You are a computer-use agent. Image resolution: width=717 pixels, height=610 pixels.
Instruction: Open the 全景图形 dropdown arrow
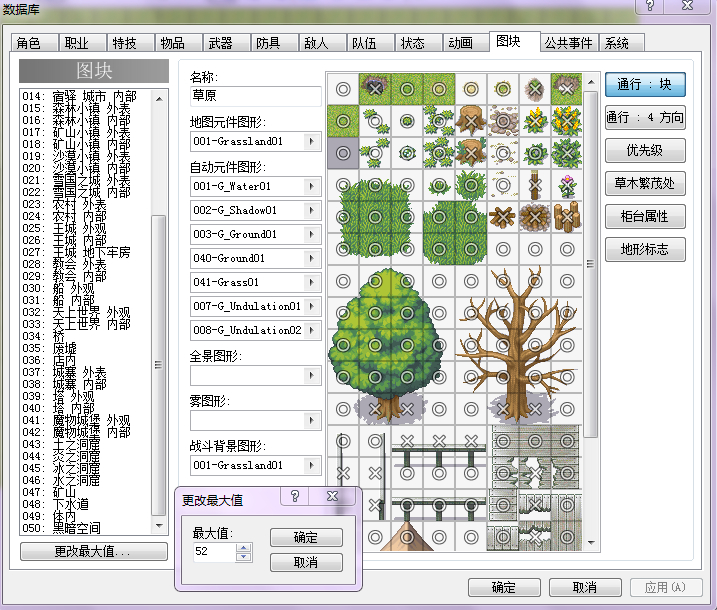312,375
